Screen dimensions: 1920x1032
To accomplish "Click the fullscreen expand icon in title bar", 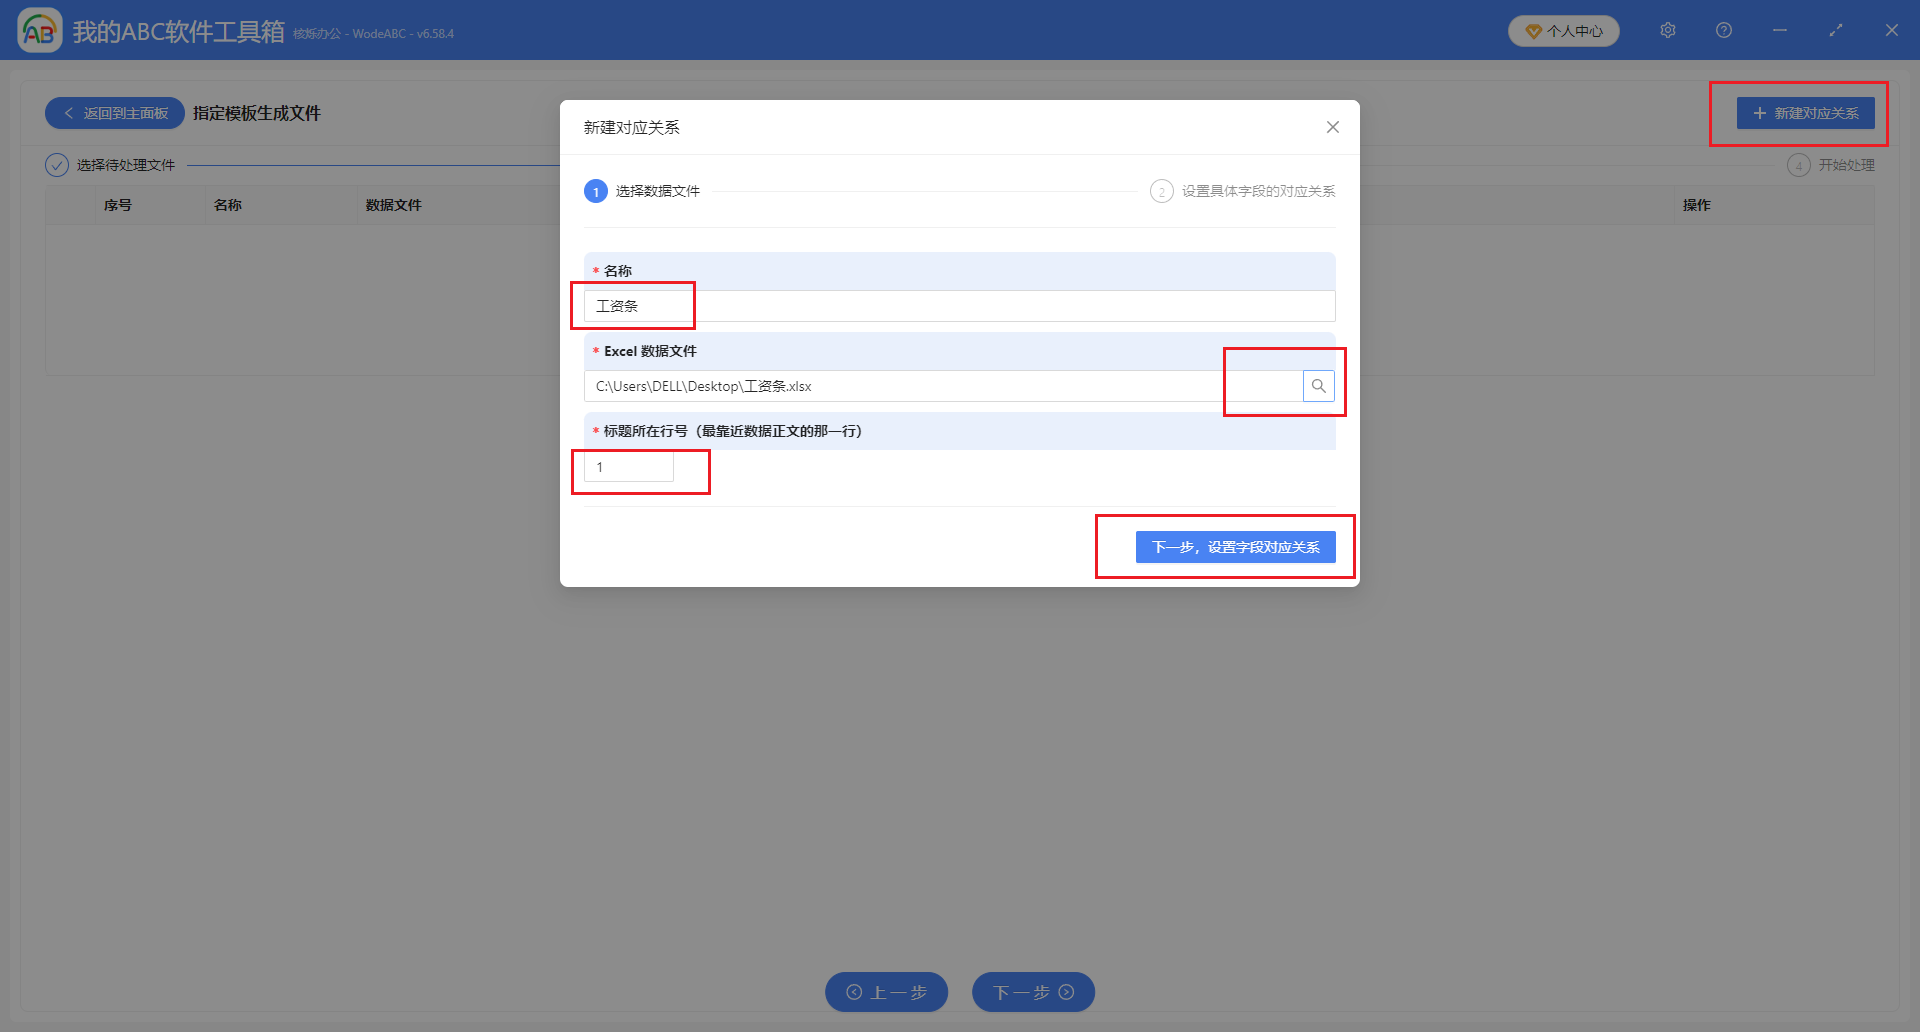I will tap(1836, 30).
